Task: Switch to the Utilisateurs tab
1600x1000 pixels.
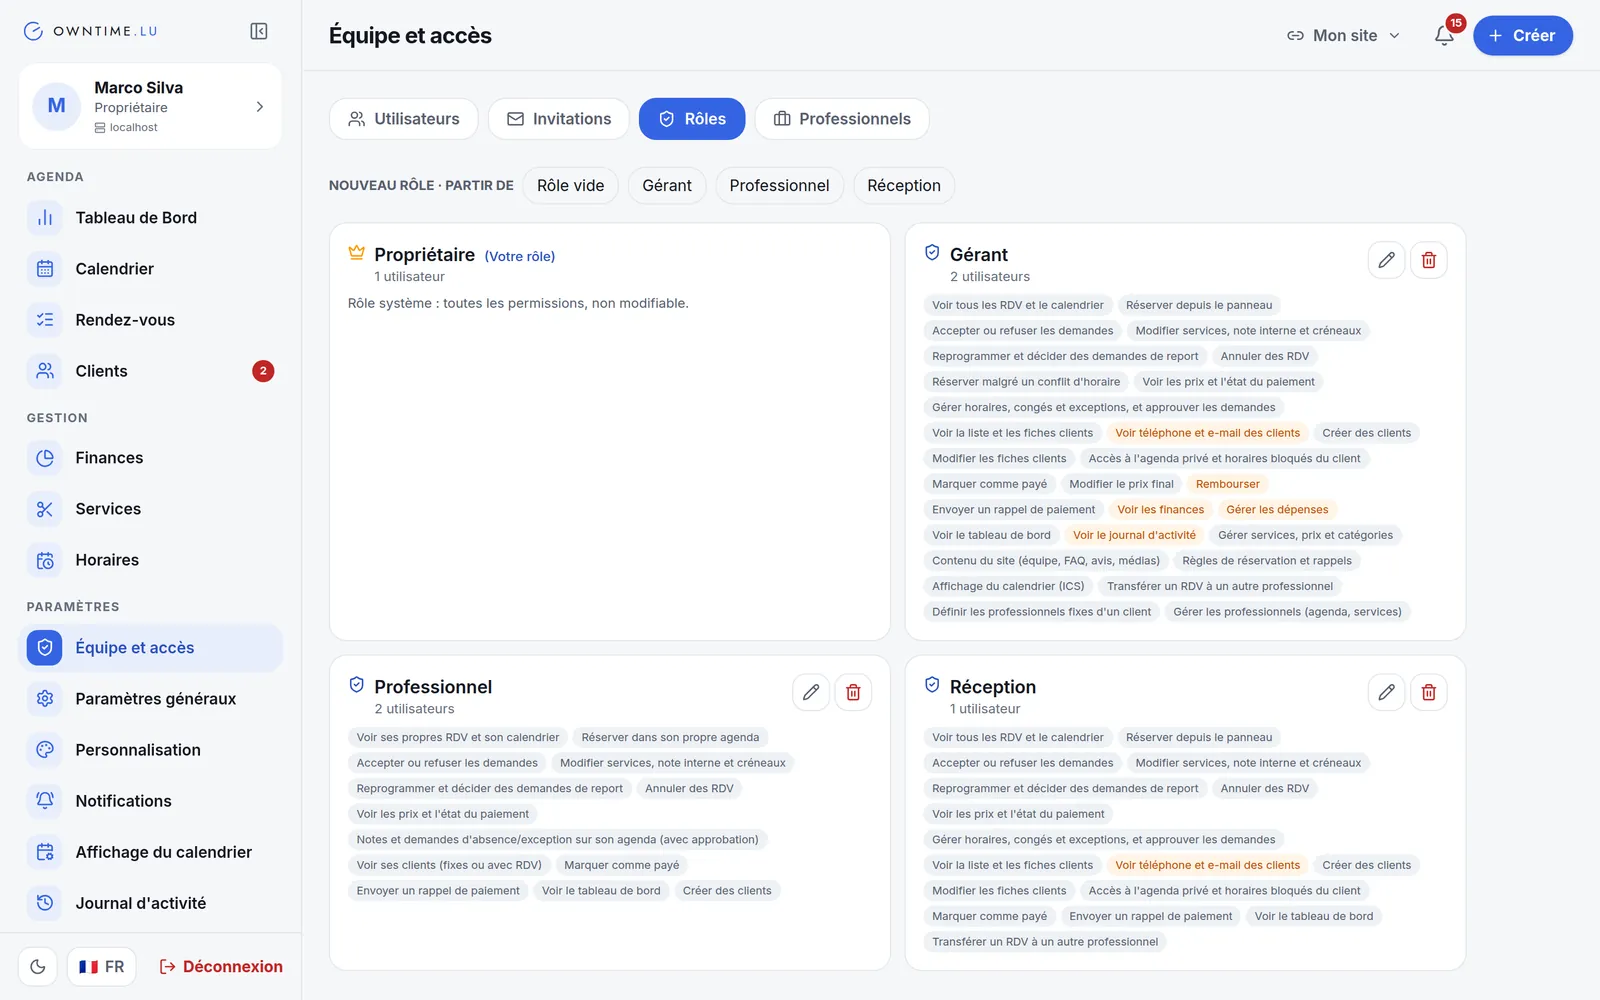Action: (404, 119)
